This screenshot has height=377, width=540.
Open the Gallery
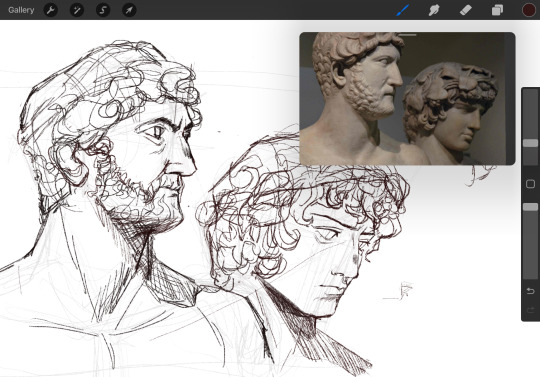[x=21, y=10]
